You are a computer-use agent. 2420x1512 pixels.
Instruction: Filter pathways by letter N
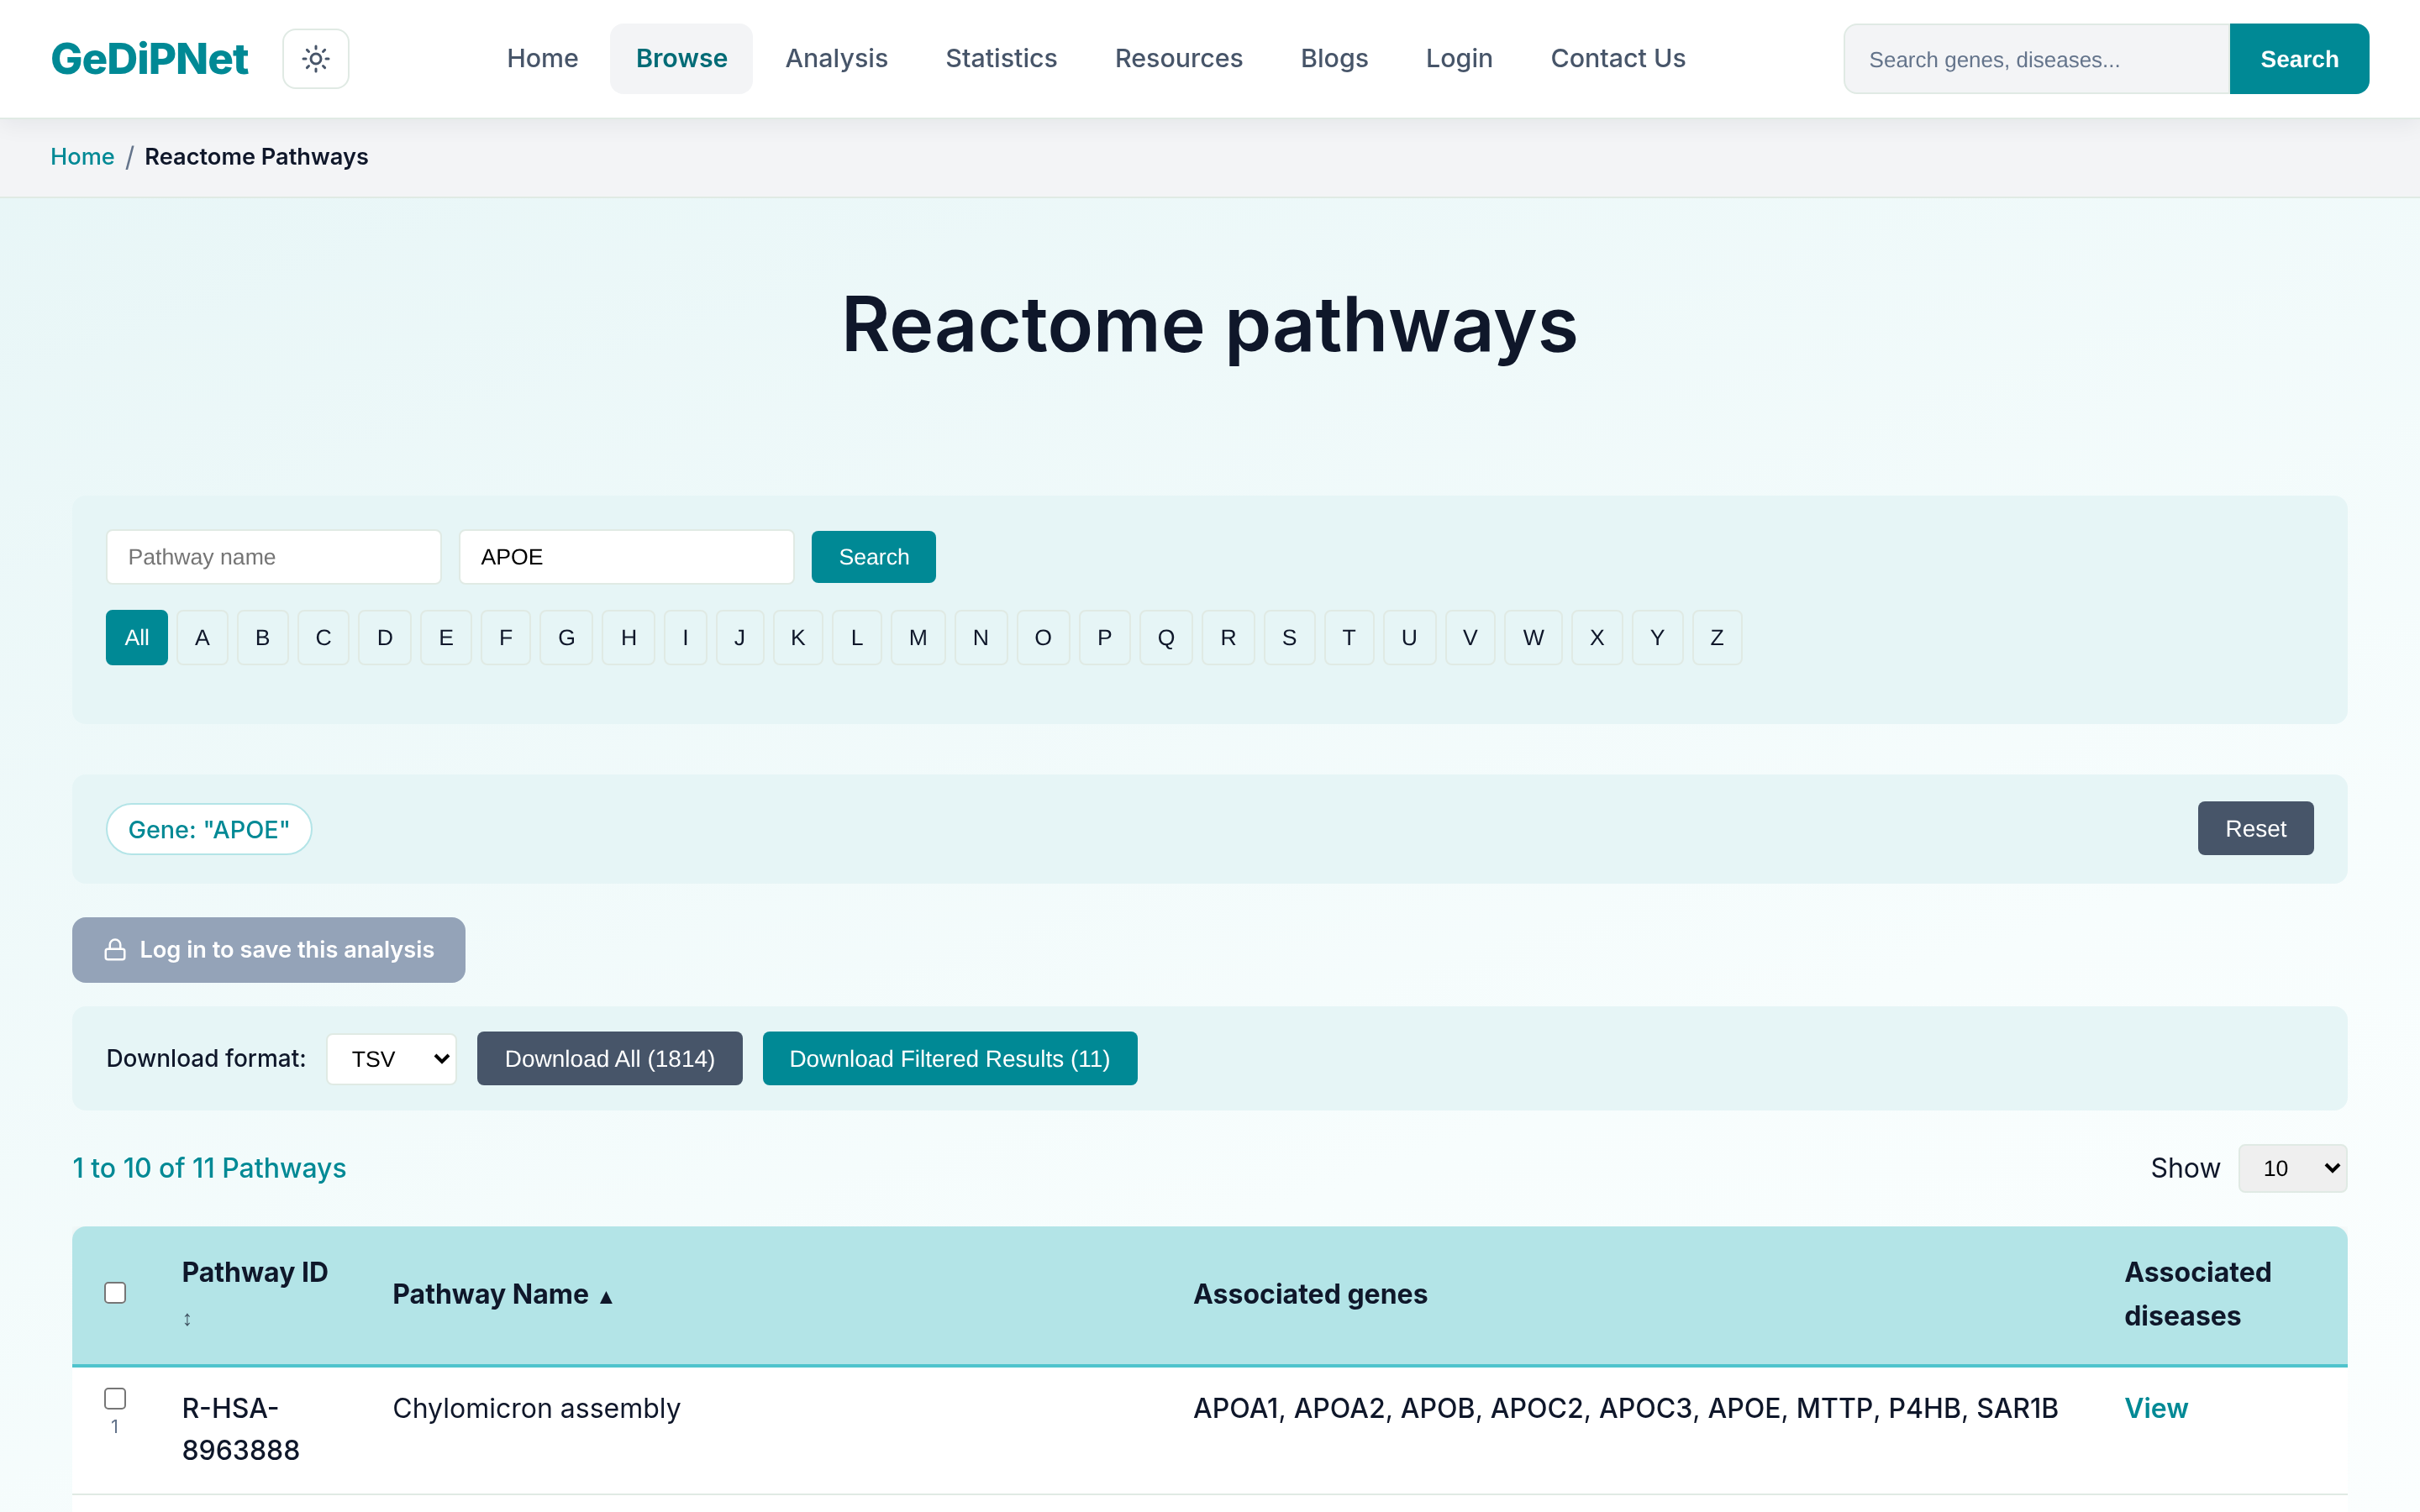click(x=981, y=638)
